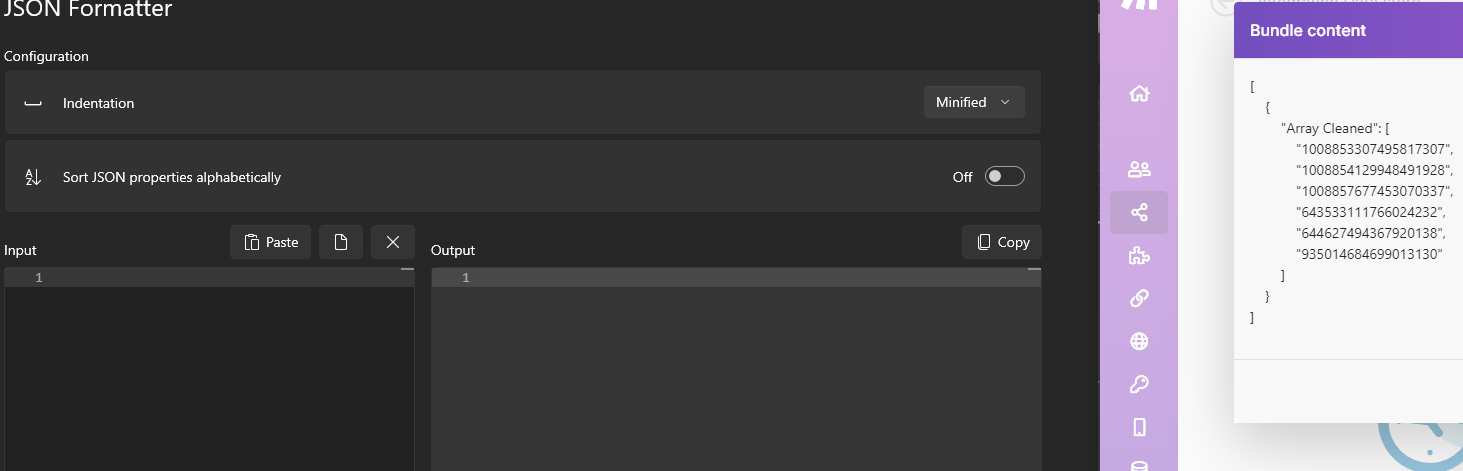Copy the Output with the Copy button

pos(1002,242)
